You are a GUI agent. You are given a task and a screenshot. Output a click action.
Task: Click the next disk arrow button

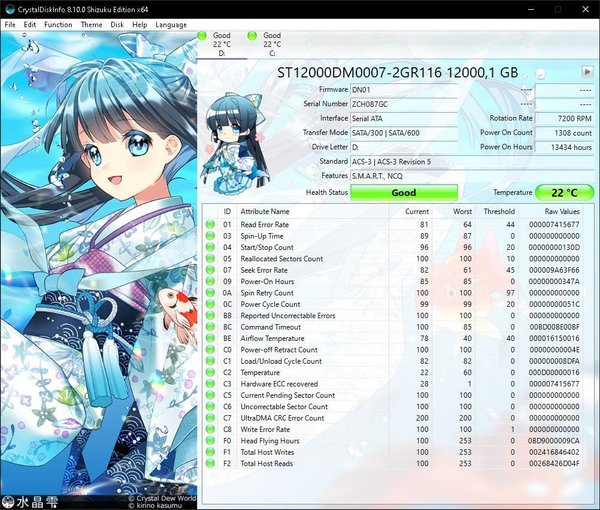pos(587,71)
